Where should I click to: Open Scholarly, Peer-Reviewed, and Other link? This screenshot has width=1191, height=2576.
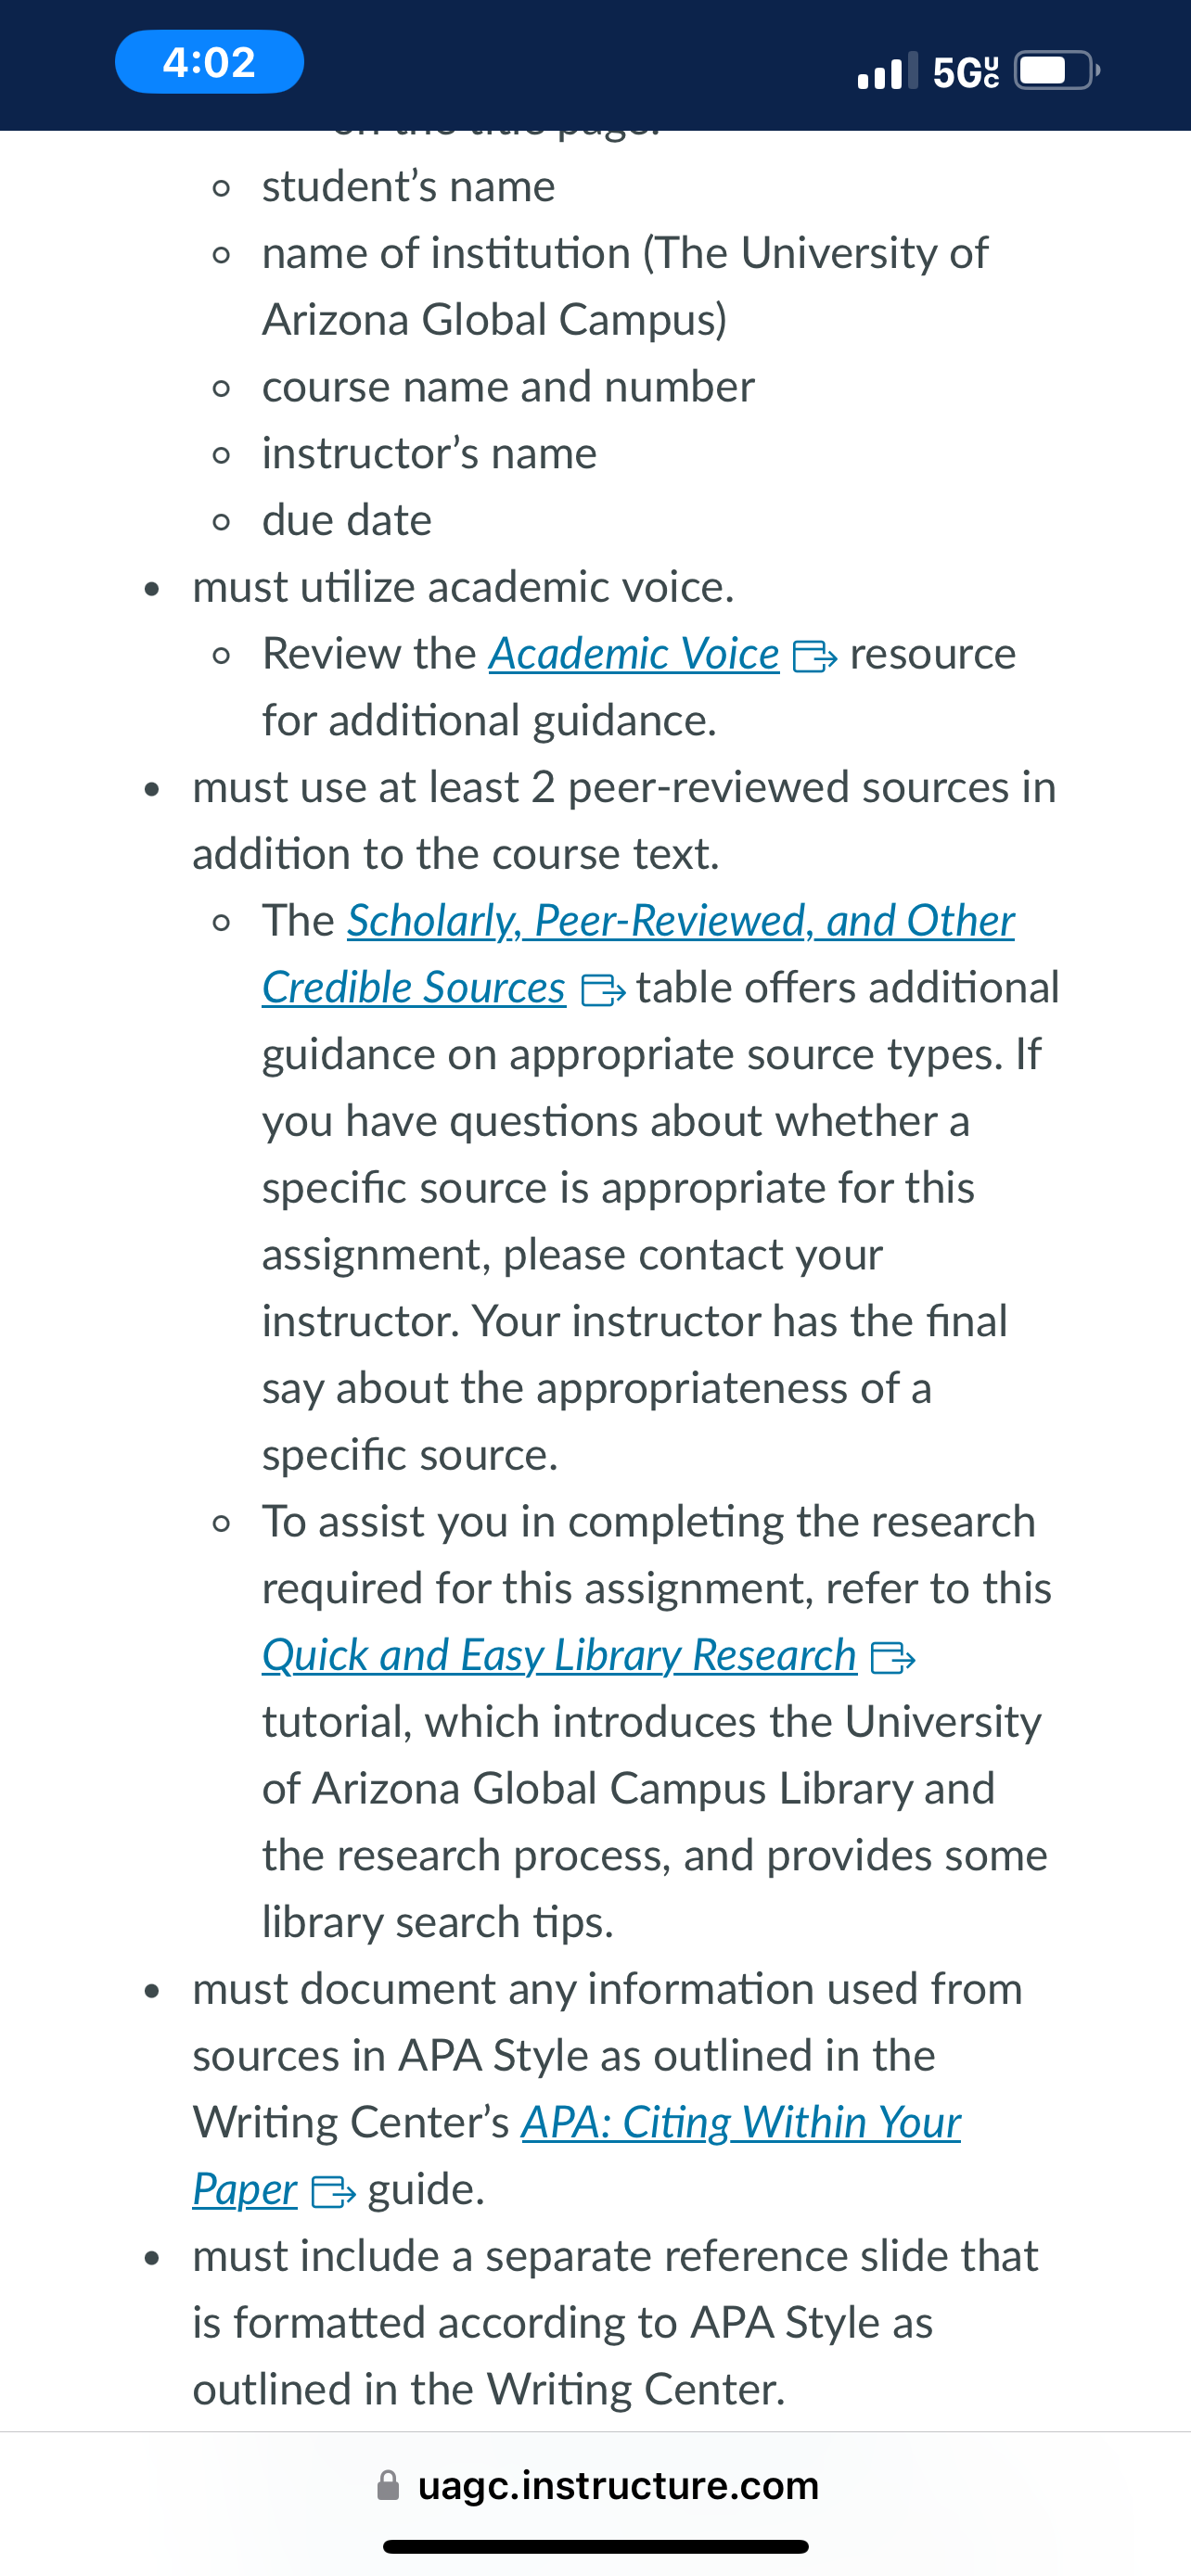click(x=681, y=921)
